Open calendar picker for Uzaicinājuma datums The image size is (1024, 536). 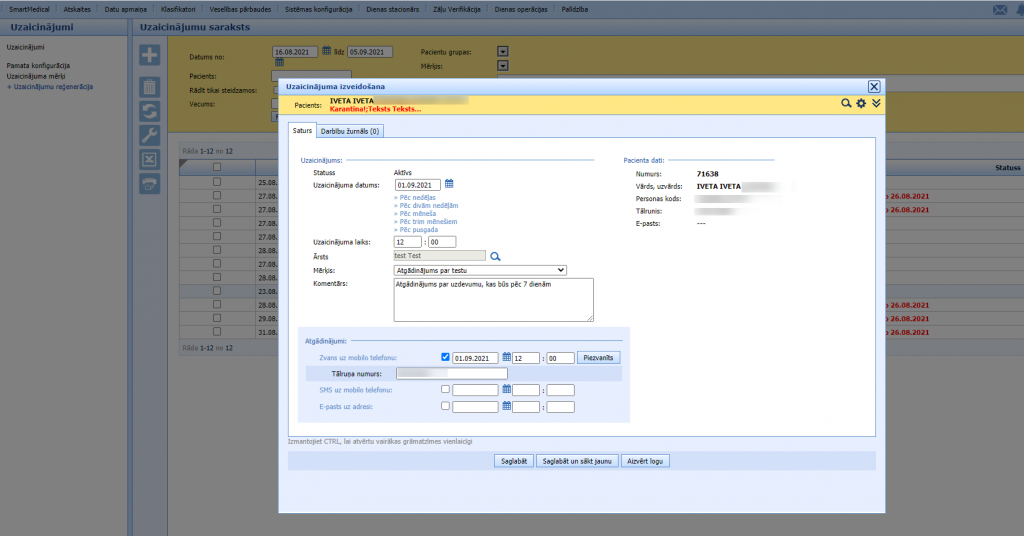coord(449,184)
